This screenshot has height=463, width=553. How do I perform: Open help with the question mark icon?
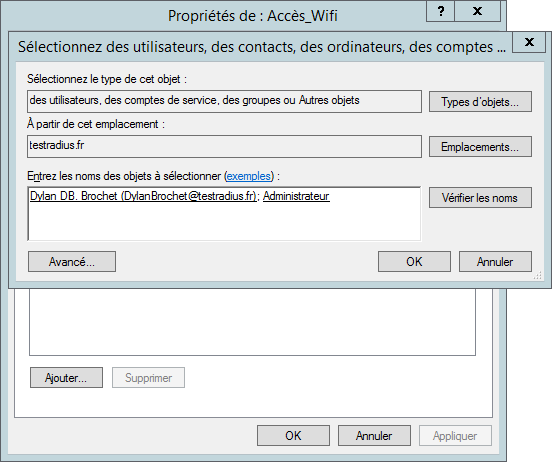coord(440,12)
